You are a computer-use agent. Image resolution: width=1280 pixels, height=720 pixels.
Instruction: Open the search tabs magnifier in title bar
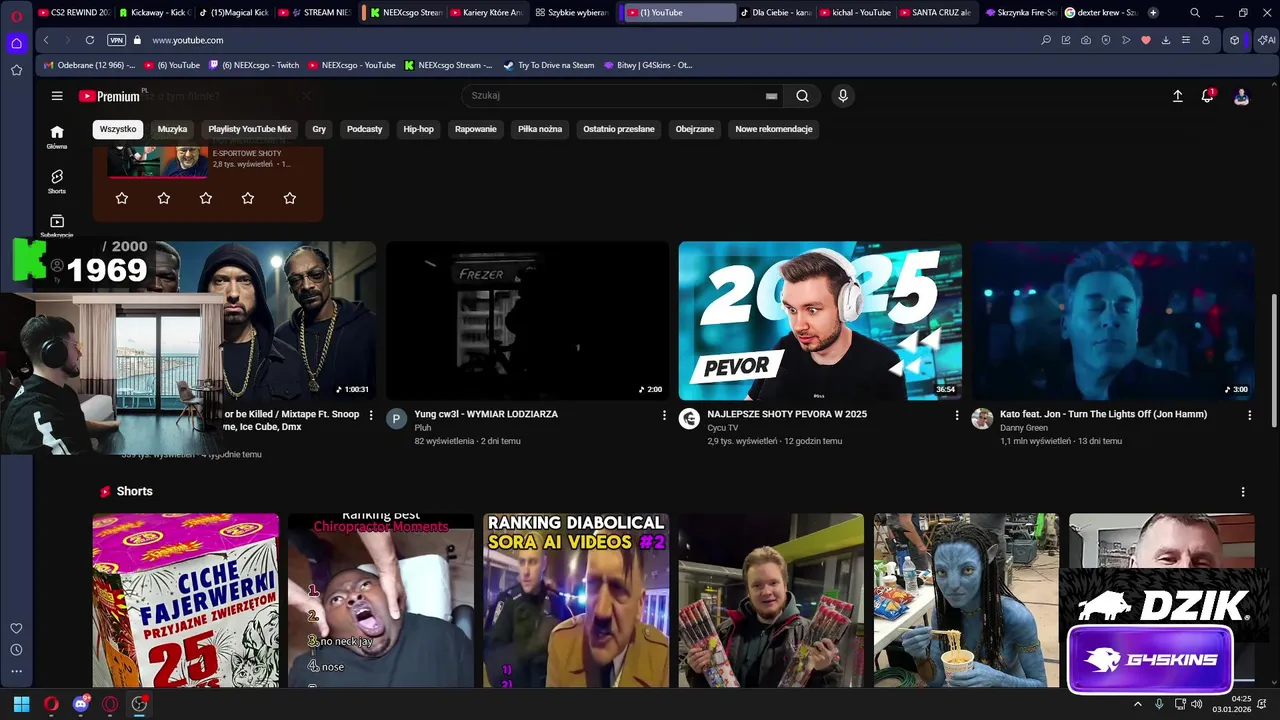[1195, 13]
